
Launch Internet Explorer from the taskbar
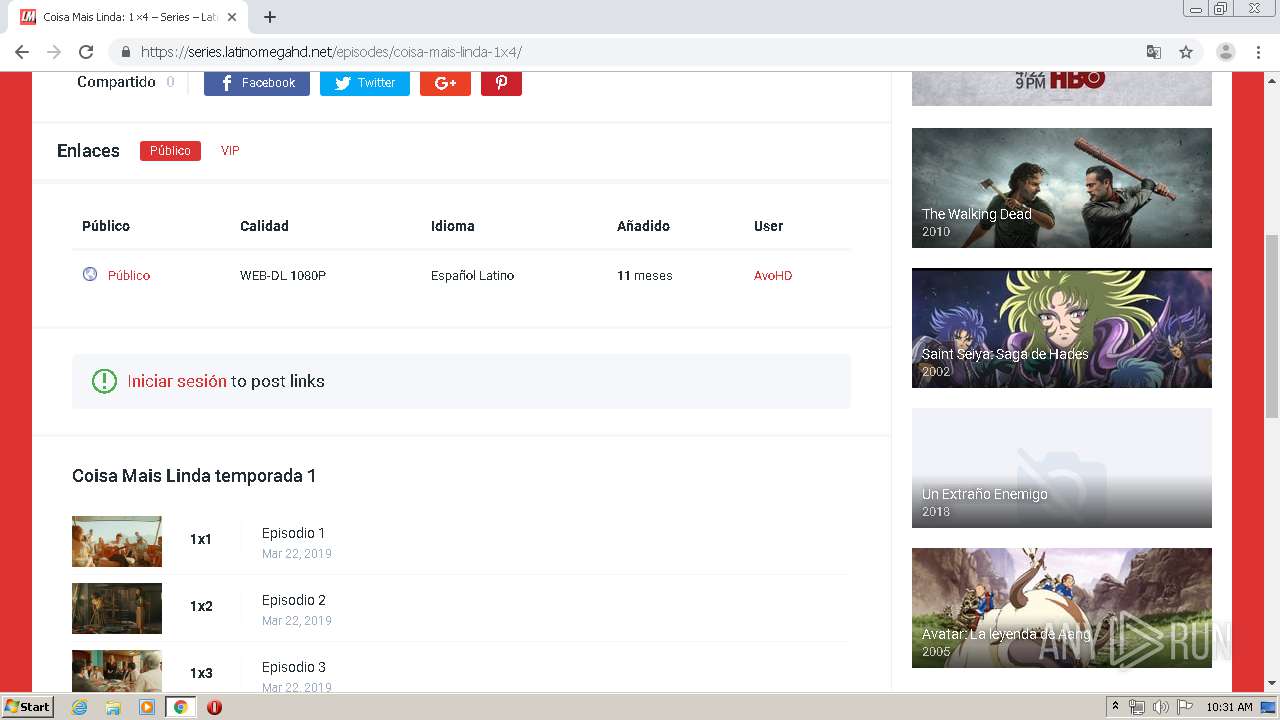79,707
